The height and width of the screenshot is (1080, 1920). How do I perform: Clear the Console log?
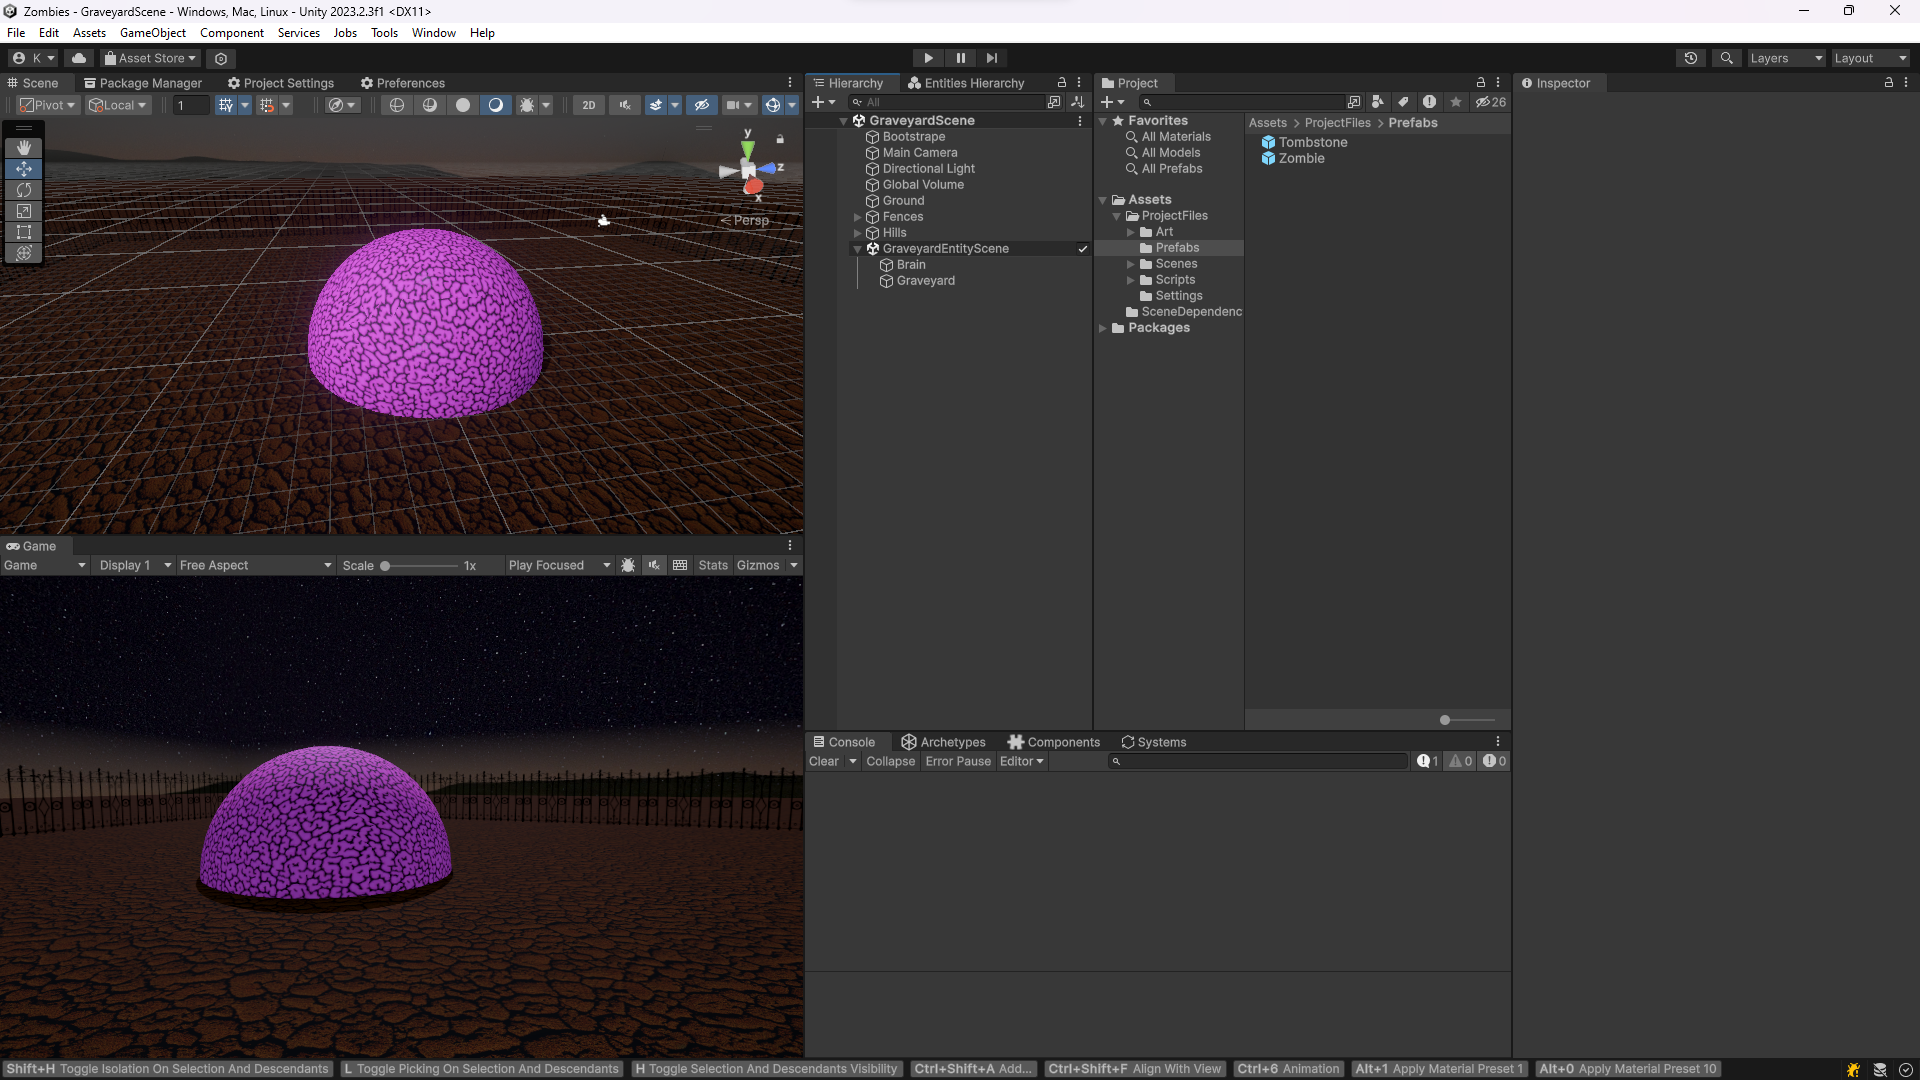pyautogui.click(x=823, y=761)
